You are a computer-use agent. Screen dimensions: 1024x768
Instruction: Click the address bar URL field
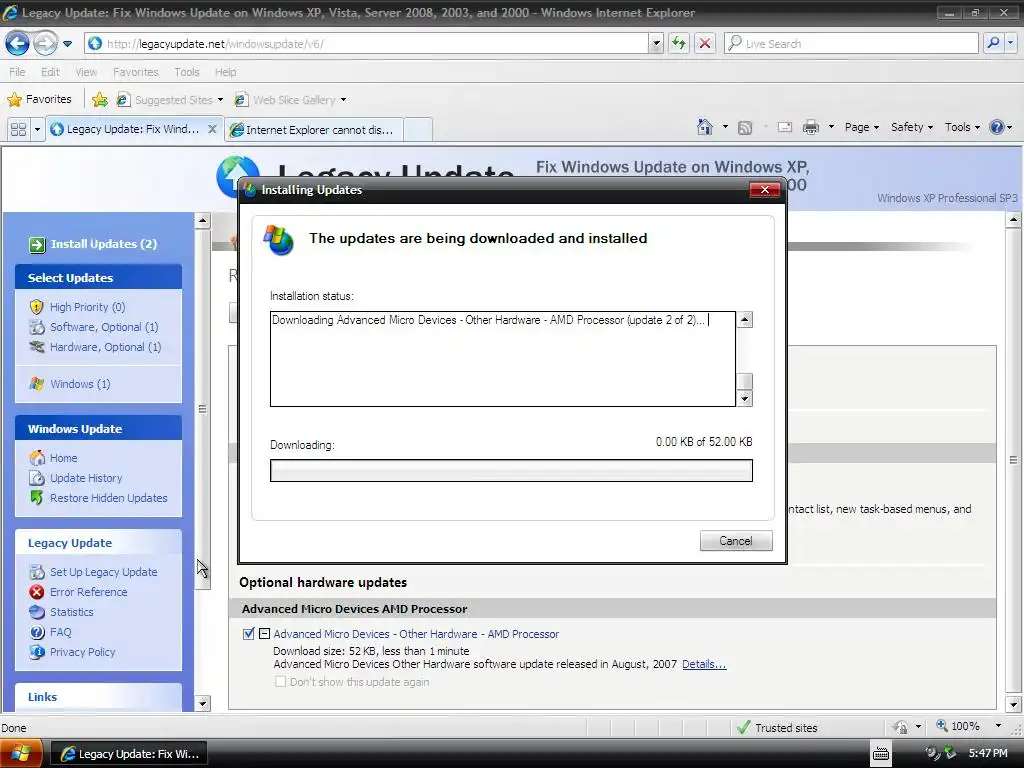tap(367, 44)
